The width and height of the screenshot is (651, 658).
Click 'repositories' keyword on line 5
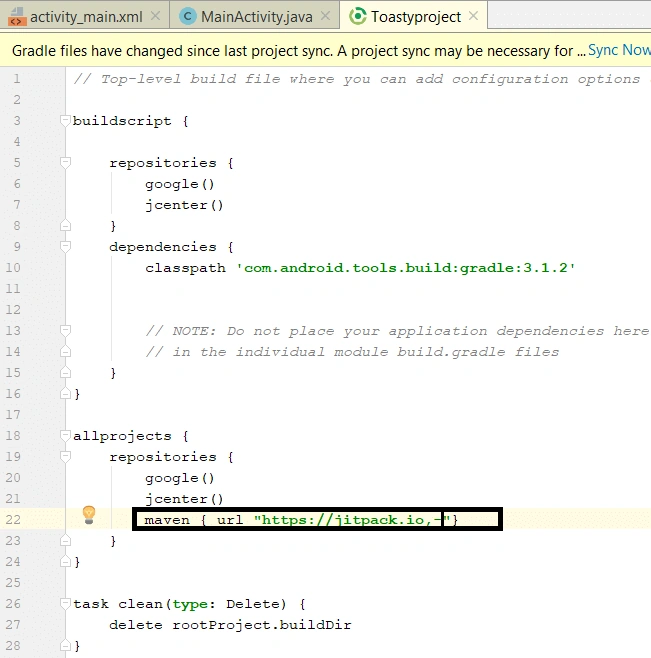point(163,163)
